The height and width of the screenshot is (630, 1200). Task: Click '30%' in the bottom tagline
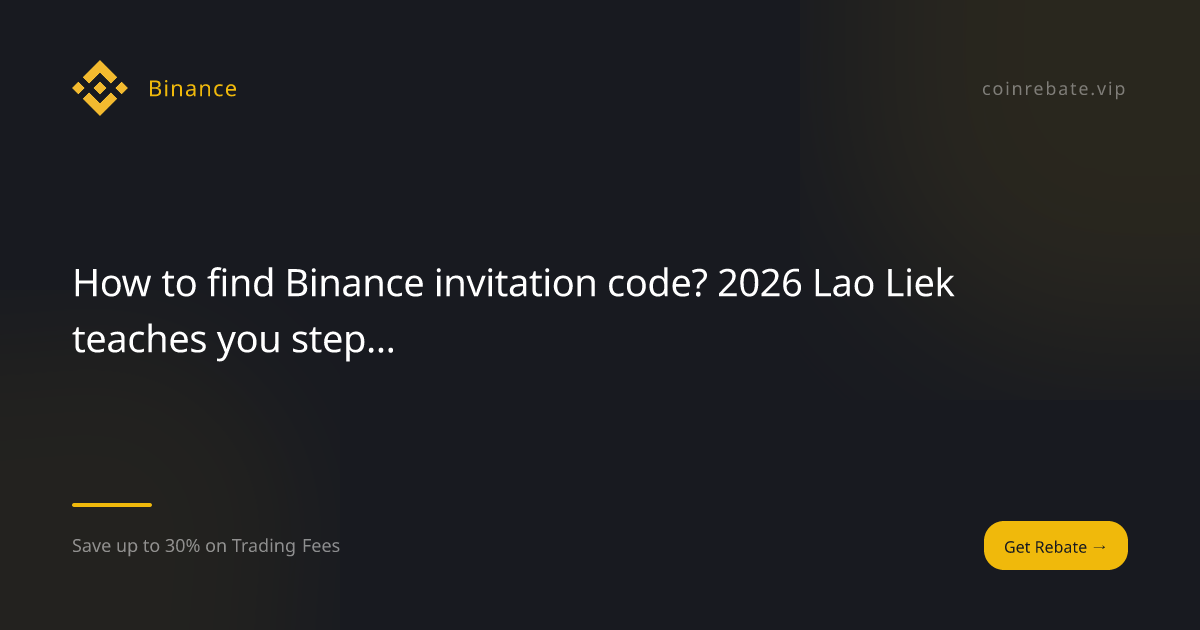point(182,546)
